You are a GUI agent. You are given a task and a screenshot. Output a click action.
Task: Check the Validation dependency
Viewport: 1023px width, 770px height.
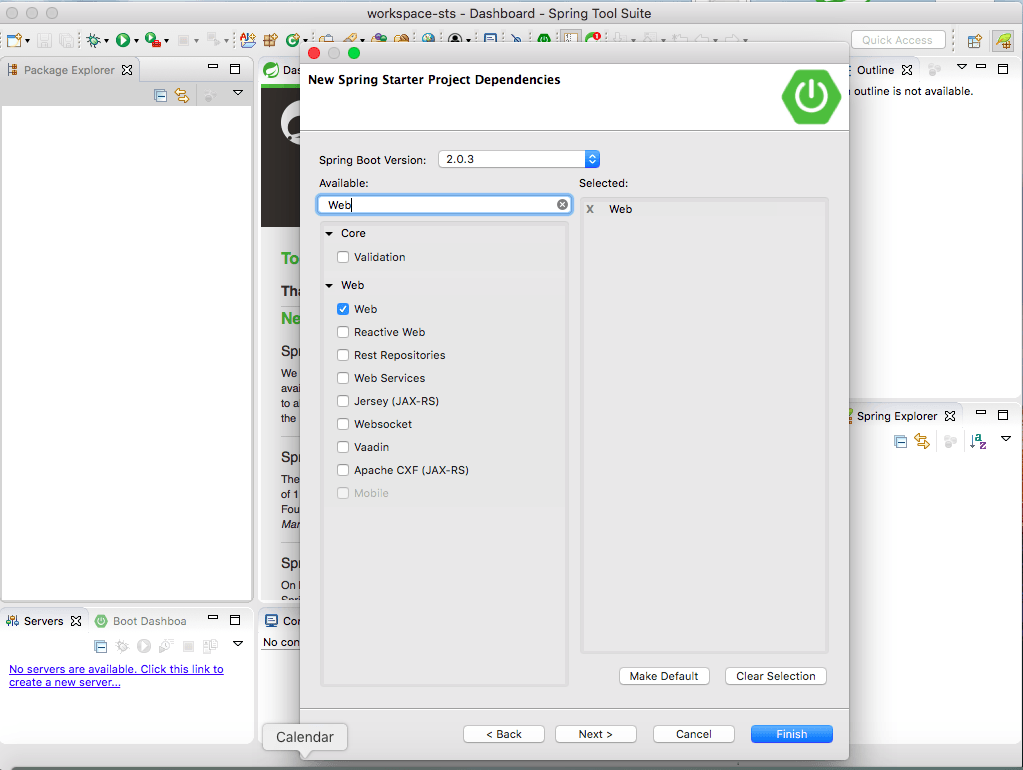pyautogui.click(x=343, y=257)
